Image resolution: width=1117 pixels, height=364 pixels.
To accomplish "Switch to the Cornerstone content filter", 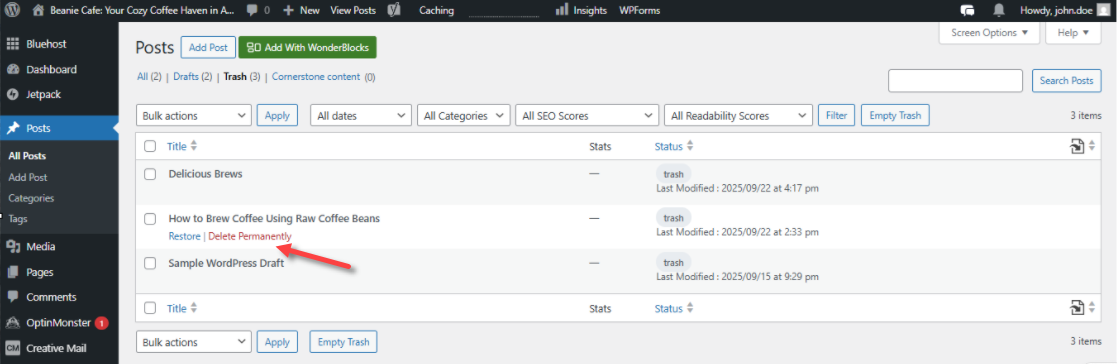I will click(316, 76).
